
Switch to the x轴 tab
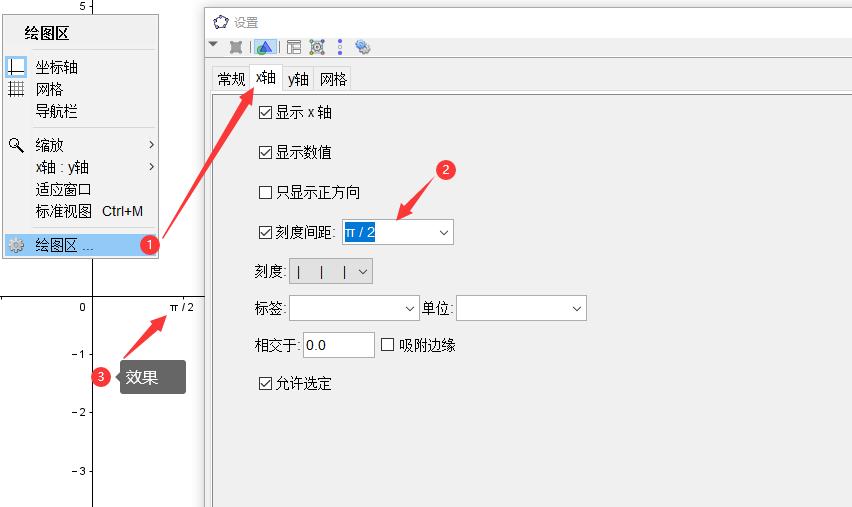266,78
